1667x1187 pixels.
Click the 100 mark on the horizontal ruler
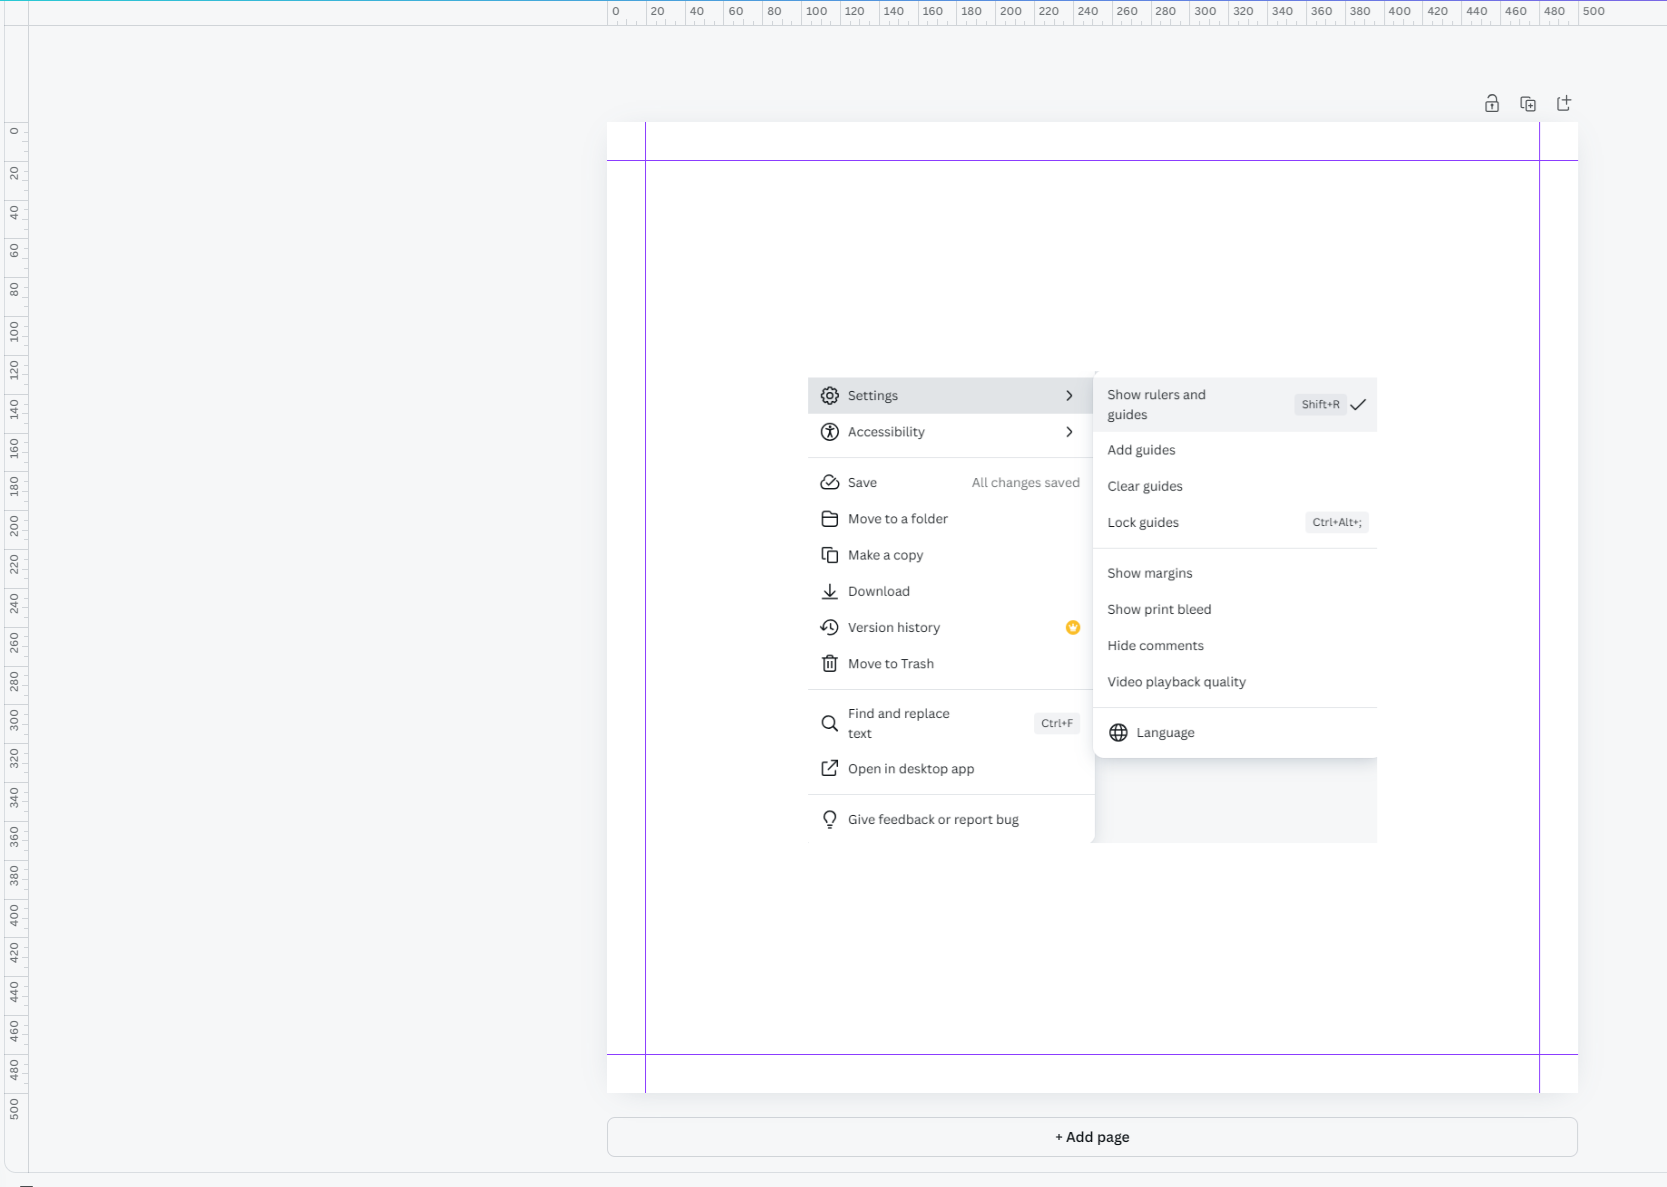pyautogui.click(x=816, y=11)
